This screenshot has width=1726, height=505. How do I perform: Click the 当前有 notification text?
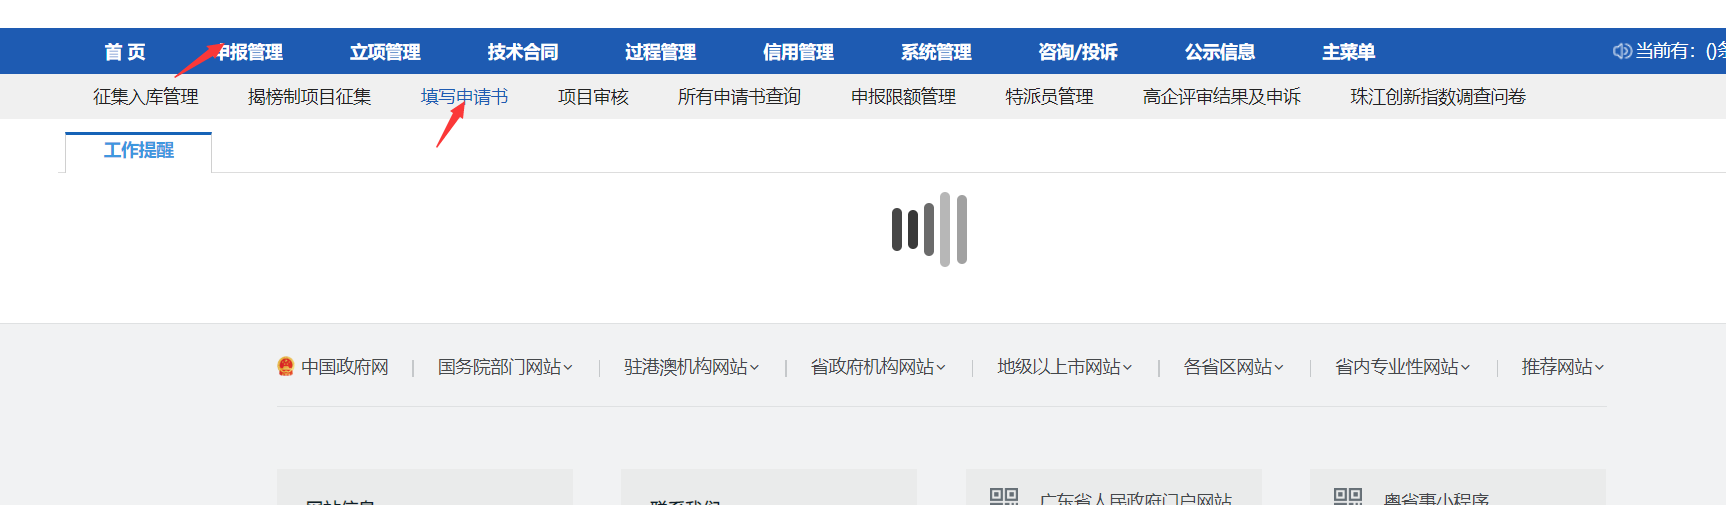[x=1680, y=51]
